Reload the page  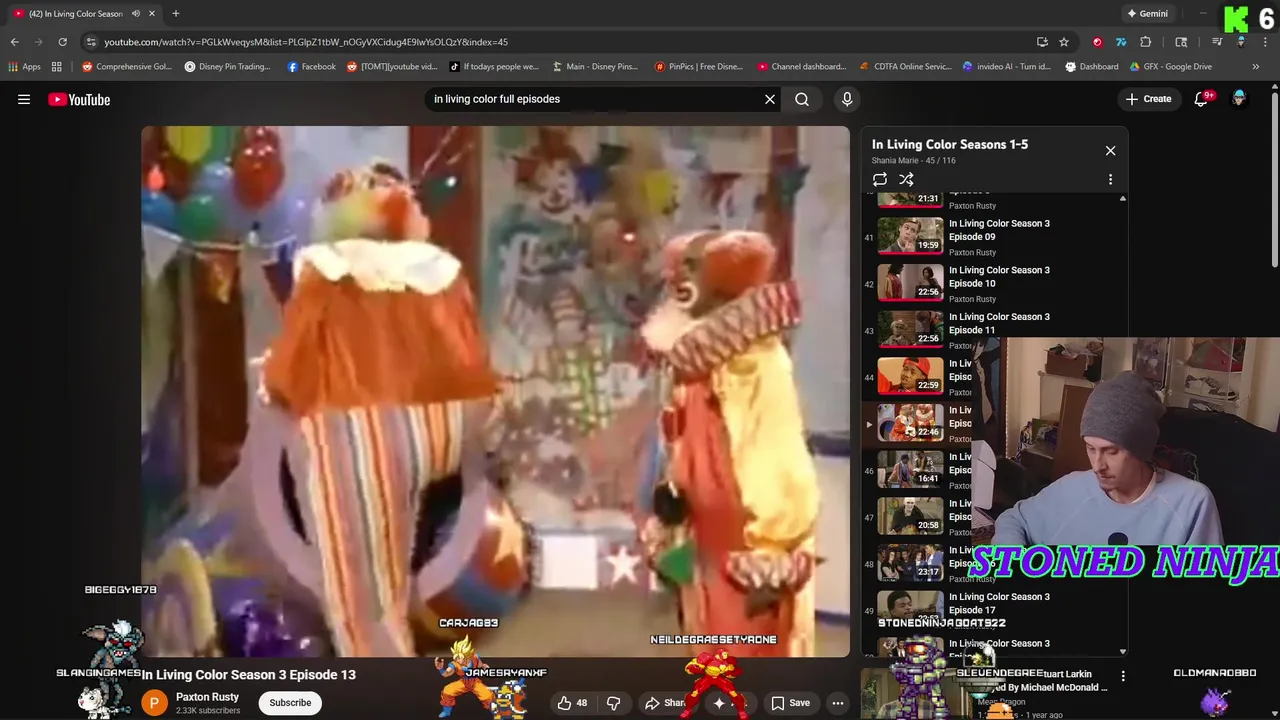pyautogui.click(x=62, y=42)
